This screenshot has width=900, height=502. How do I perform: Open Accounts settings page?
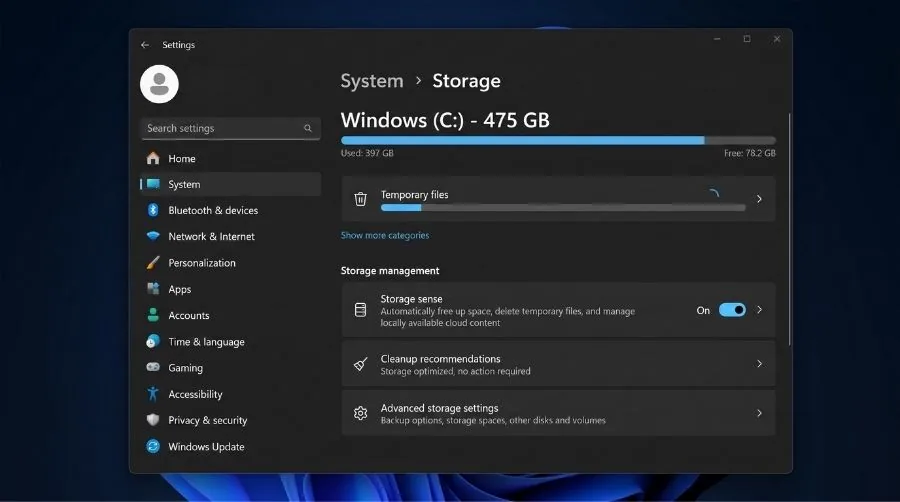tap(230, 315)
